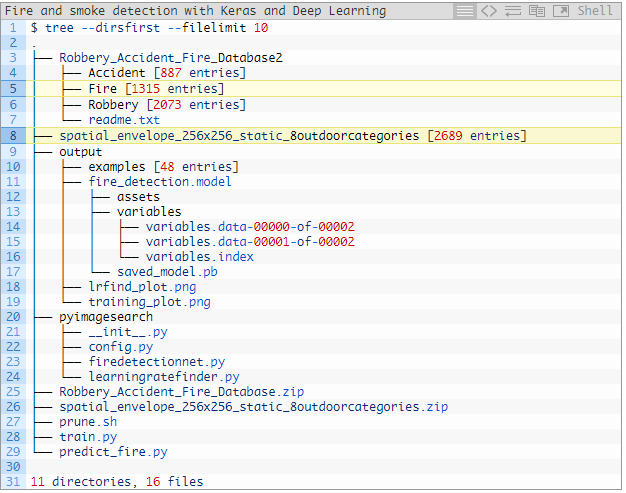
Task: Click fire_detection.model entry
Action: pyautogui.click(x=160, y=182)
